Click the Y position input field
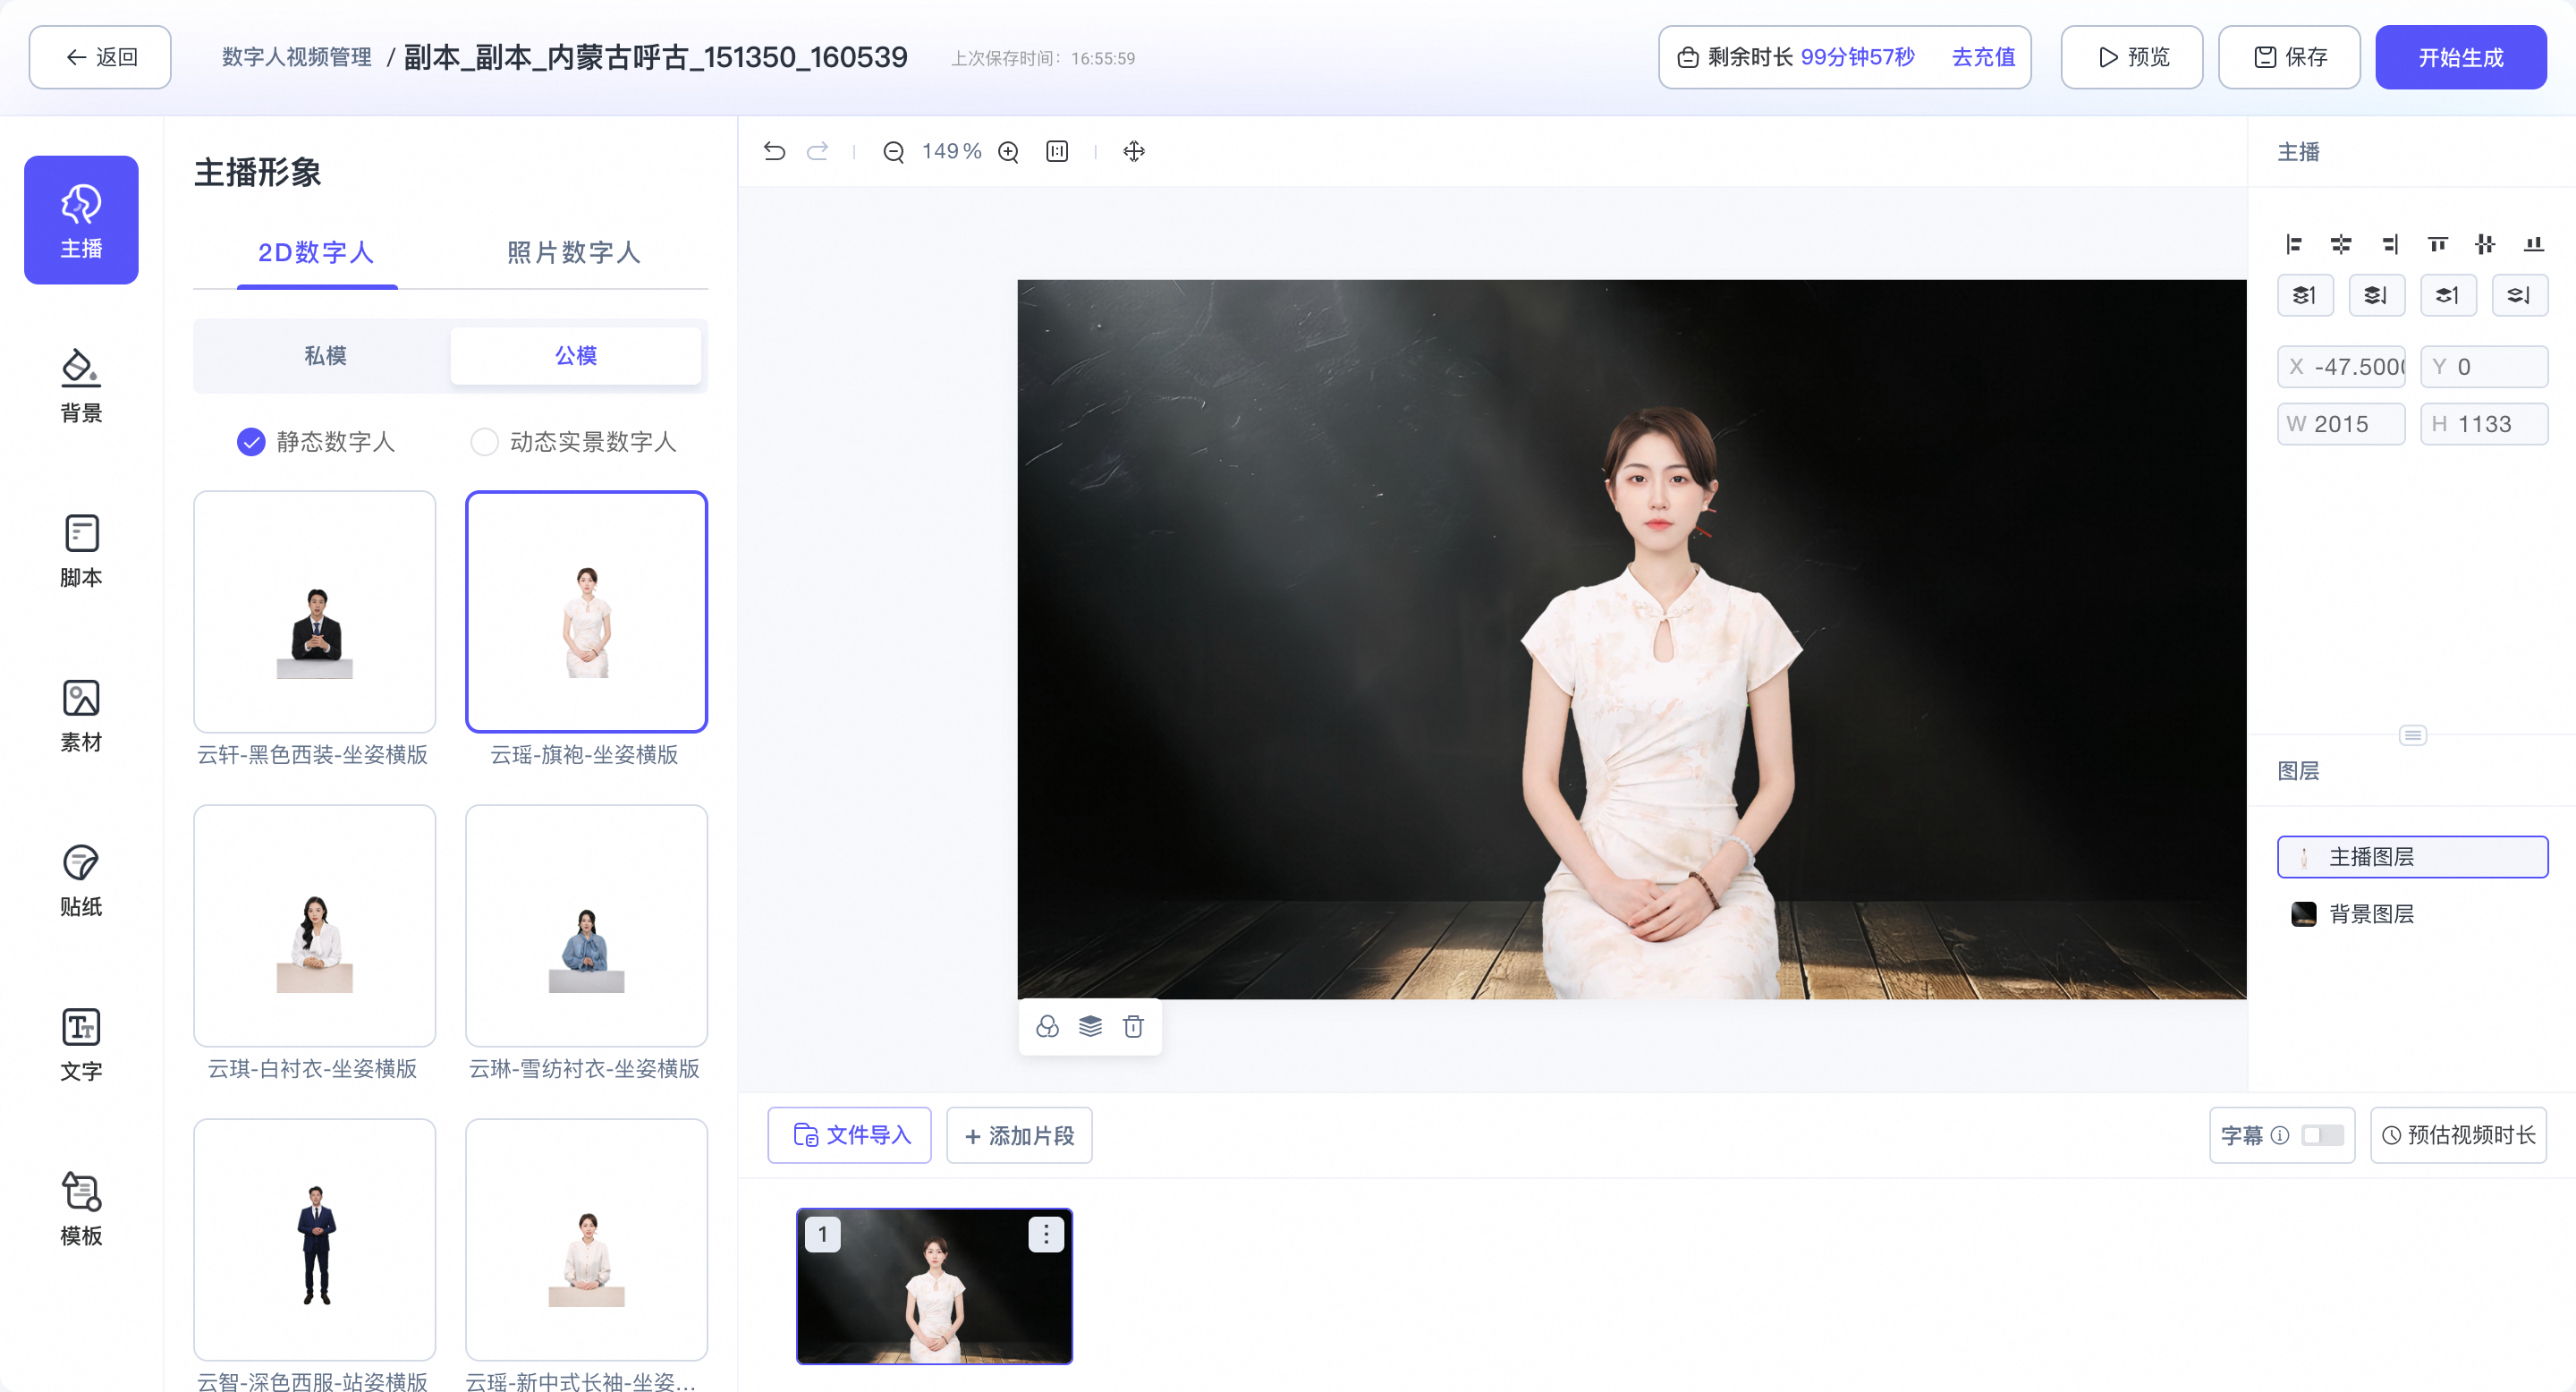This screenshot has height=1392, width=2576. coord(2484,367)
